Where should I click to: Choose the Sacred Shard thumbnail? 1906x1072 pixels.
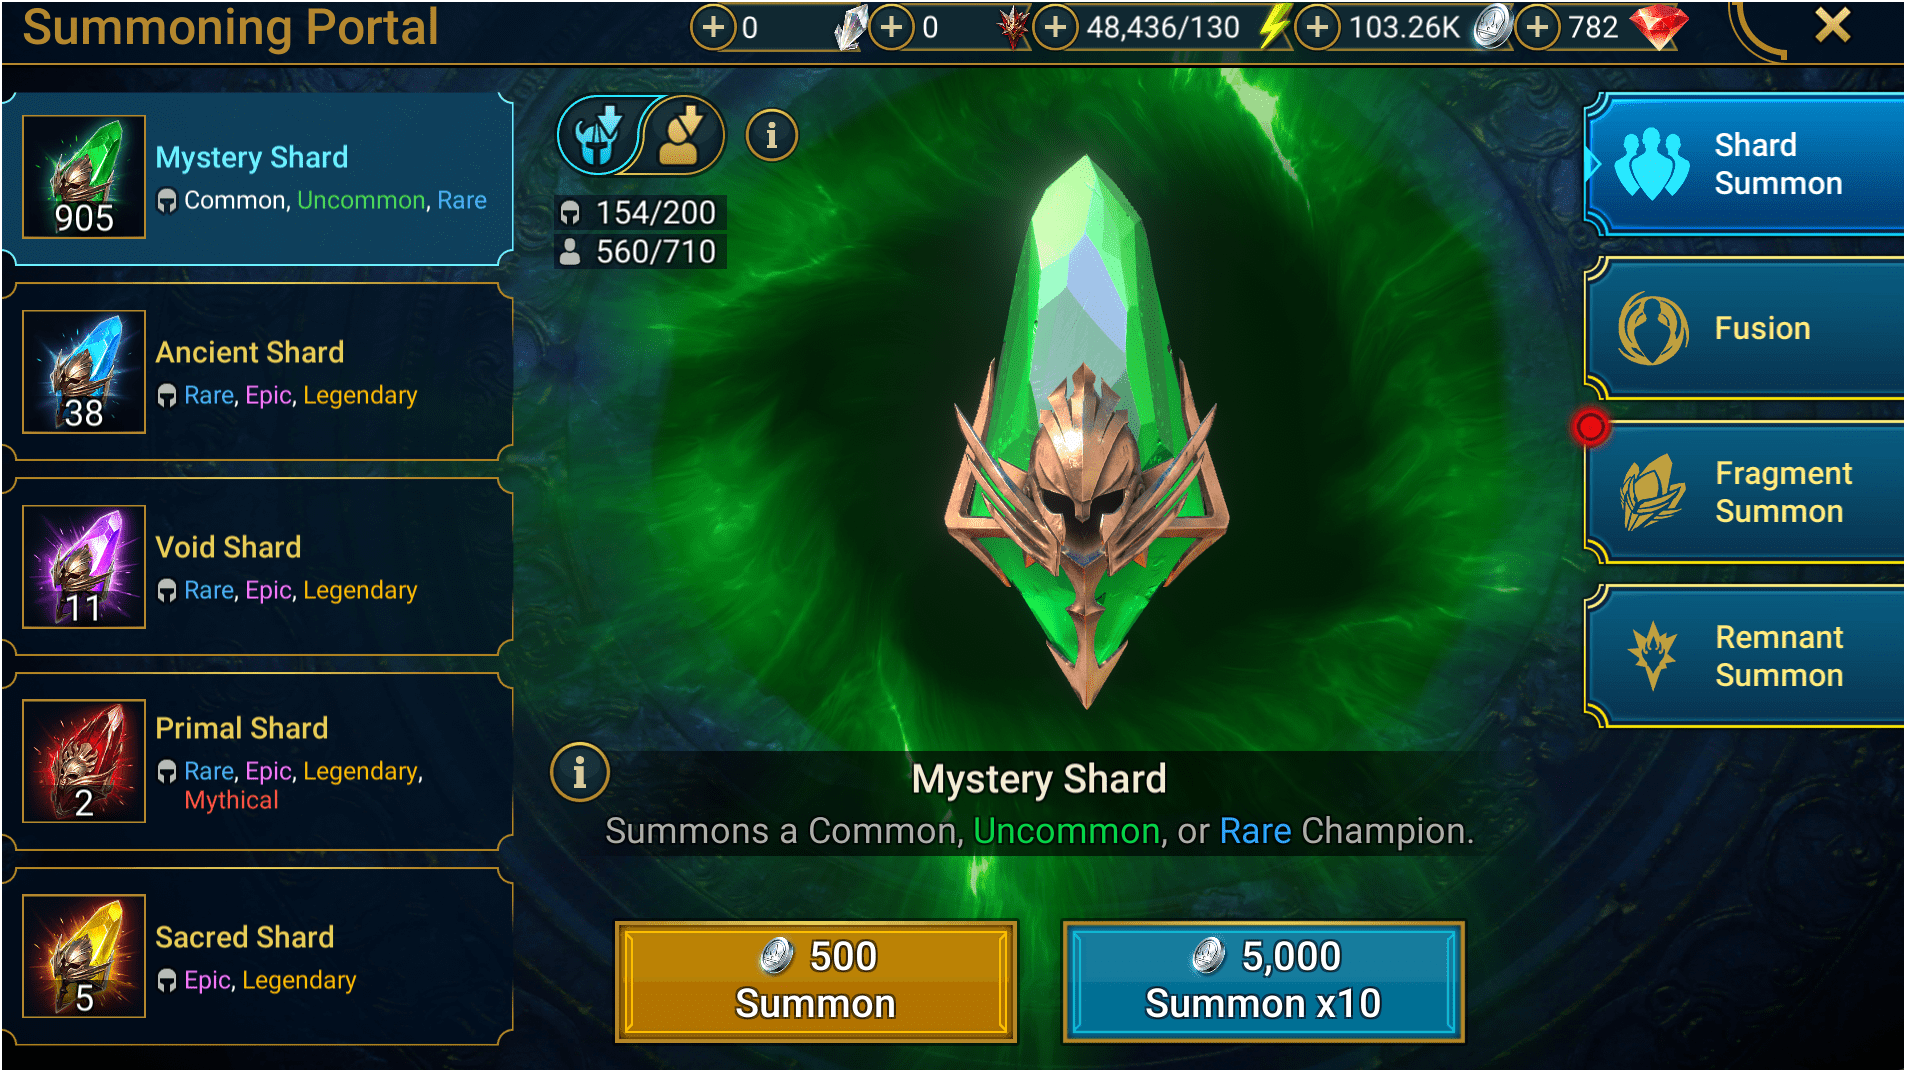tap(84, 956)
